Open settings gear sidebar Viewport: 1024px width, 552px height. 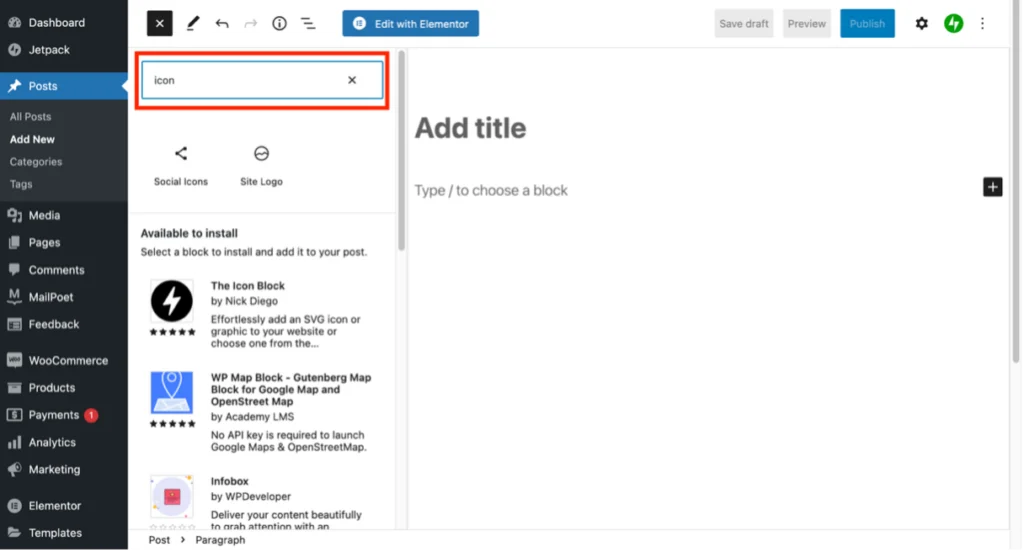click(x=921, y=24)
